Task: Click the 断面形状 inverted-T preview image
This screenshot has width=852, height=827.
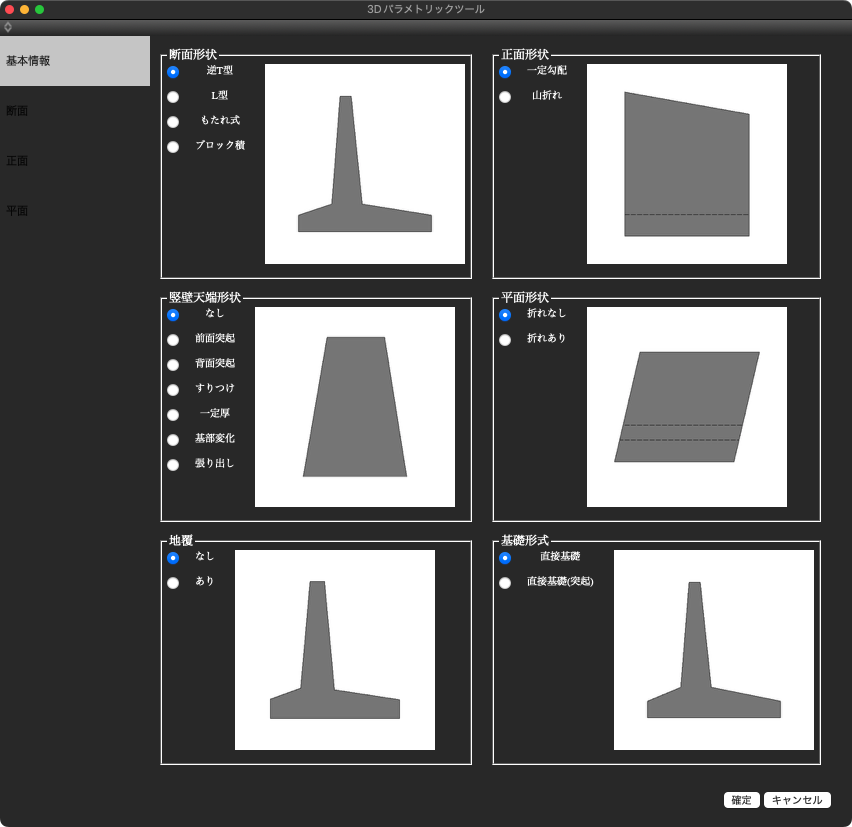Action: coord(365,164)
